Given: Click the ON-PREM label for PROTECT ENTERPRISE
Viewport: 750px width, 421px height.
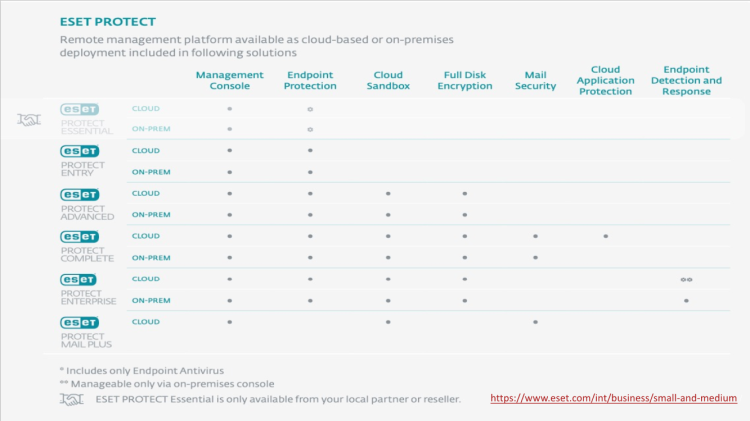Looking at the screenshot, I should point(151,300).
